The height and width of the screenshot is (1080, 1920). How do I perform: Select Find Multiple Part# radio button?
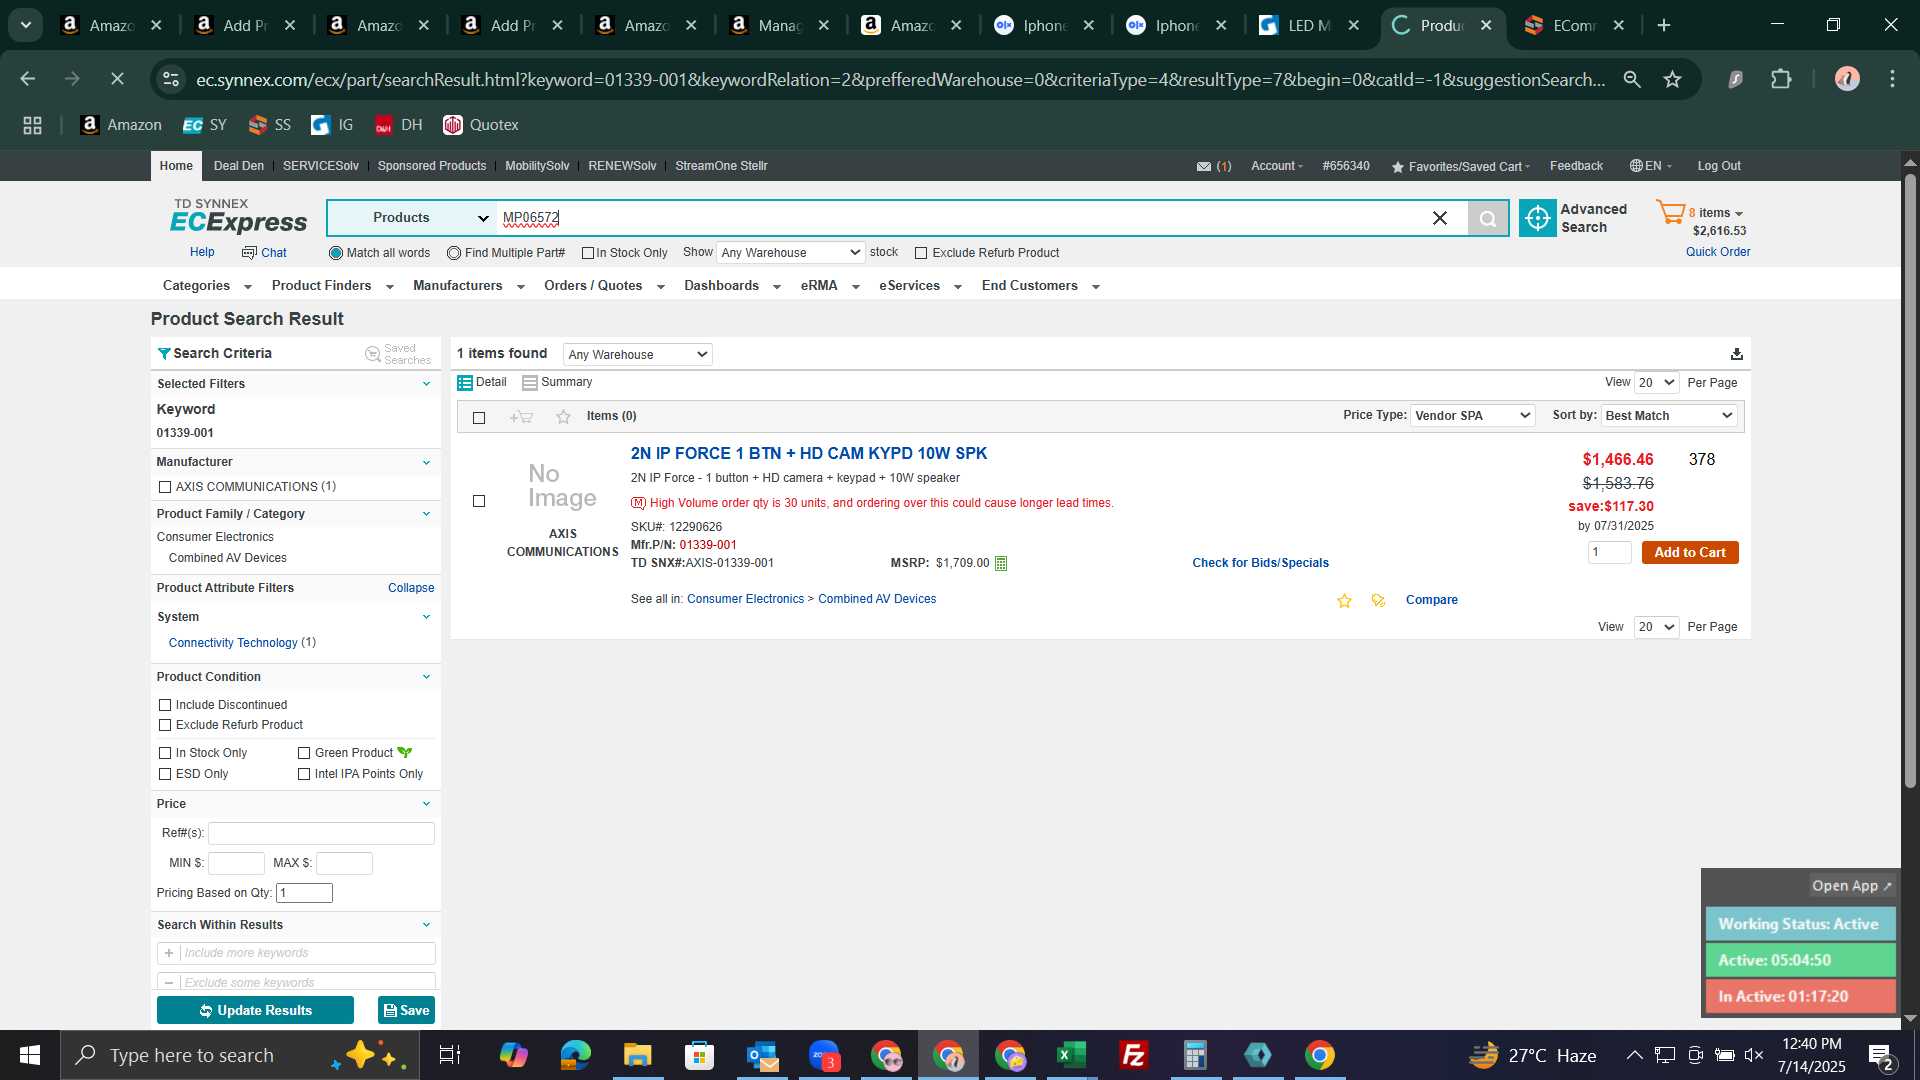(454, 253)
